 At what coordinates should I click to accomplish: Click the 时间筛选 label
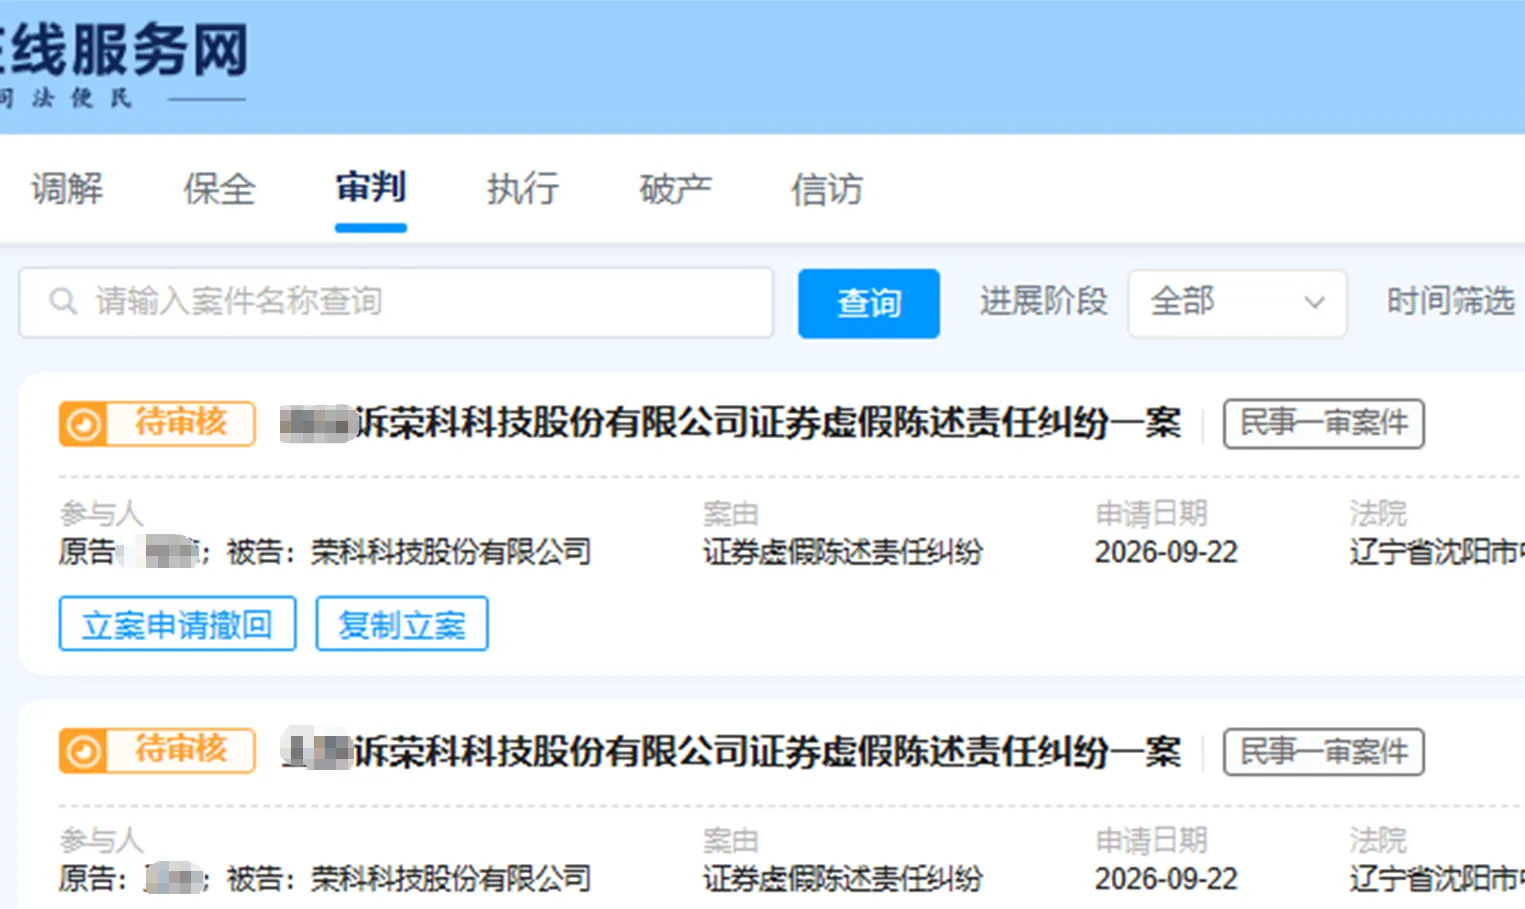point(1450,301)
